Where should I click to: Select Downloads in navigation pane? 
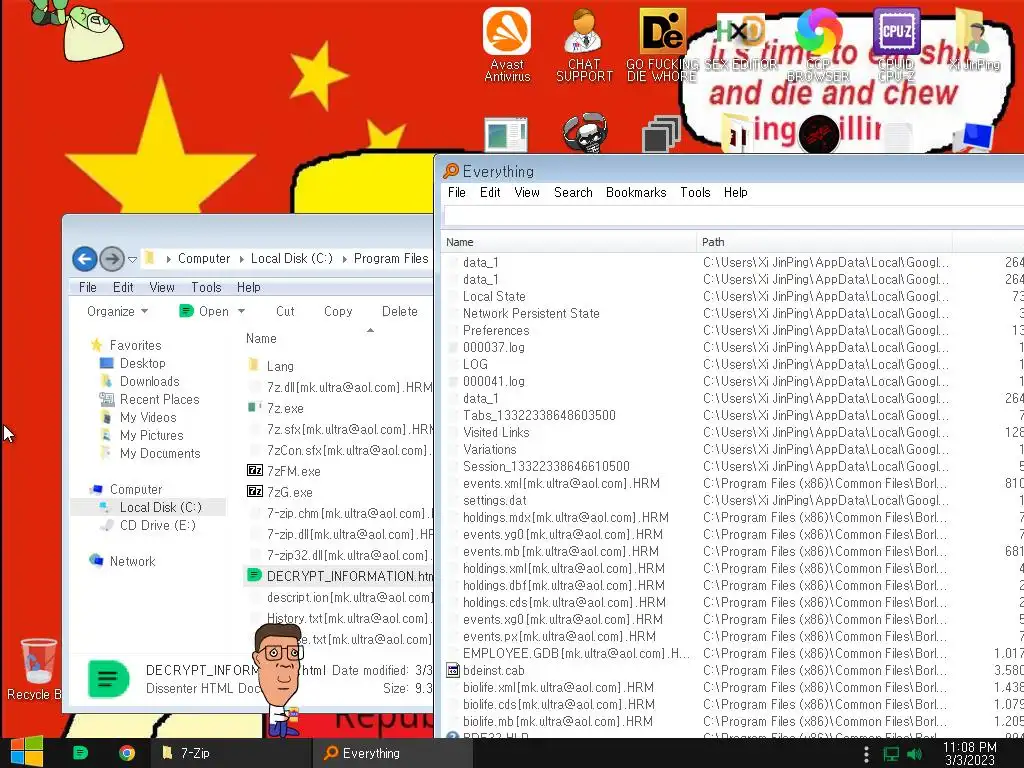pos(150,381)
